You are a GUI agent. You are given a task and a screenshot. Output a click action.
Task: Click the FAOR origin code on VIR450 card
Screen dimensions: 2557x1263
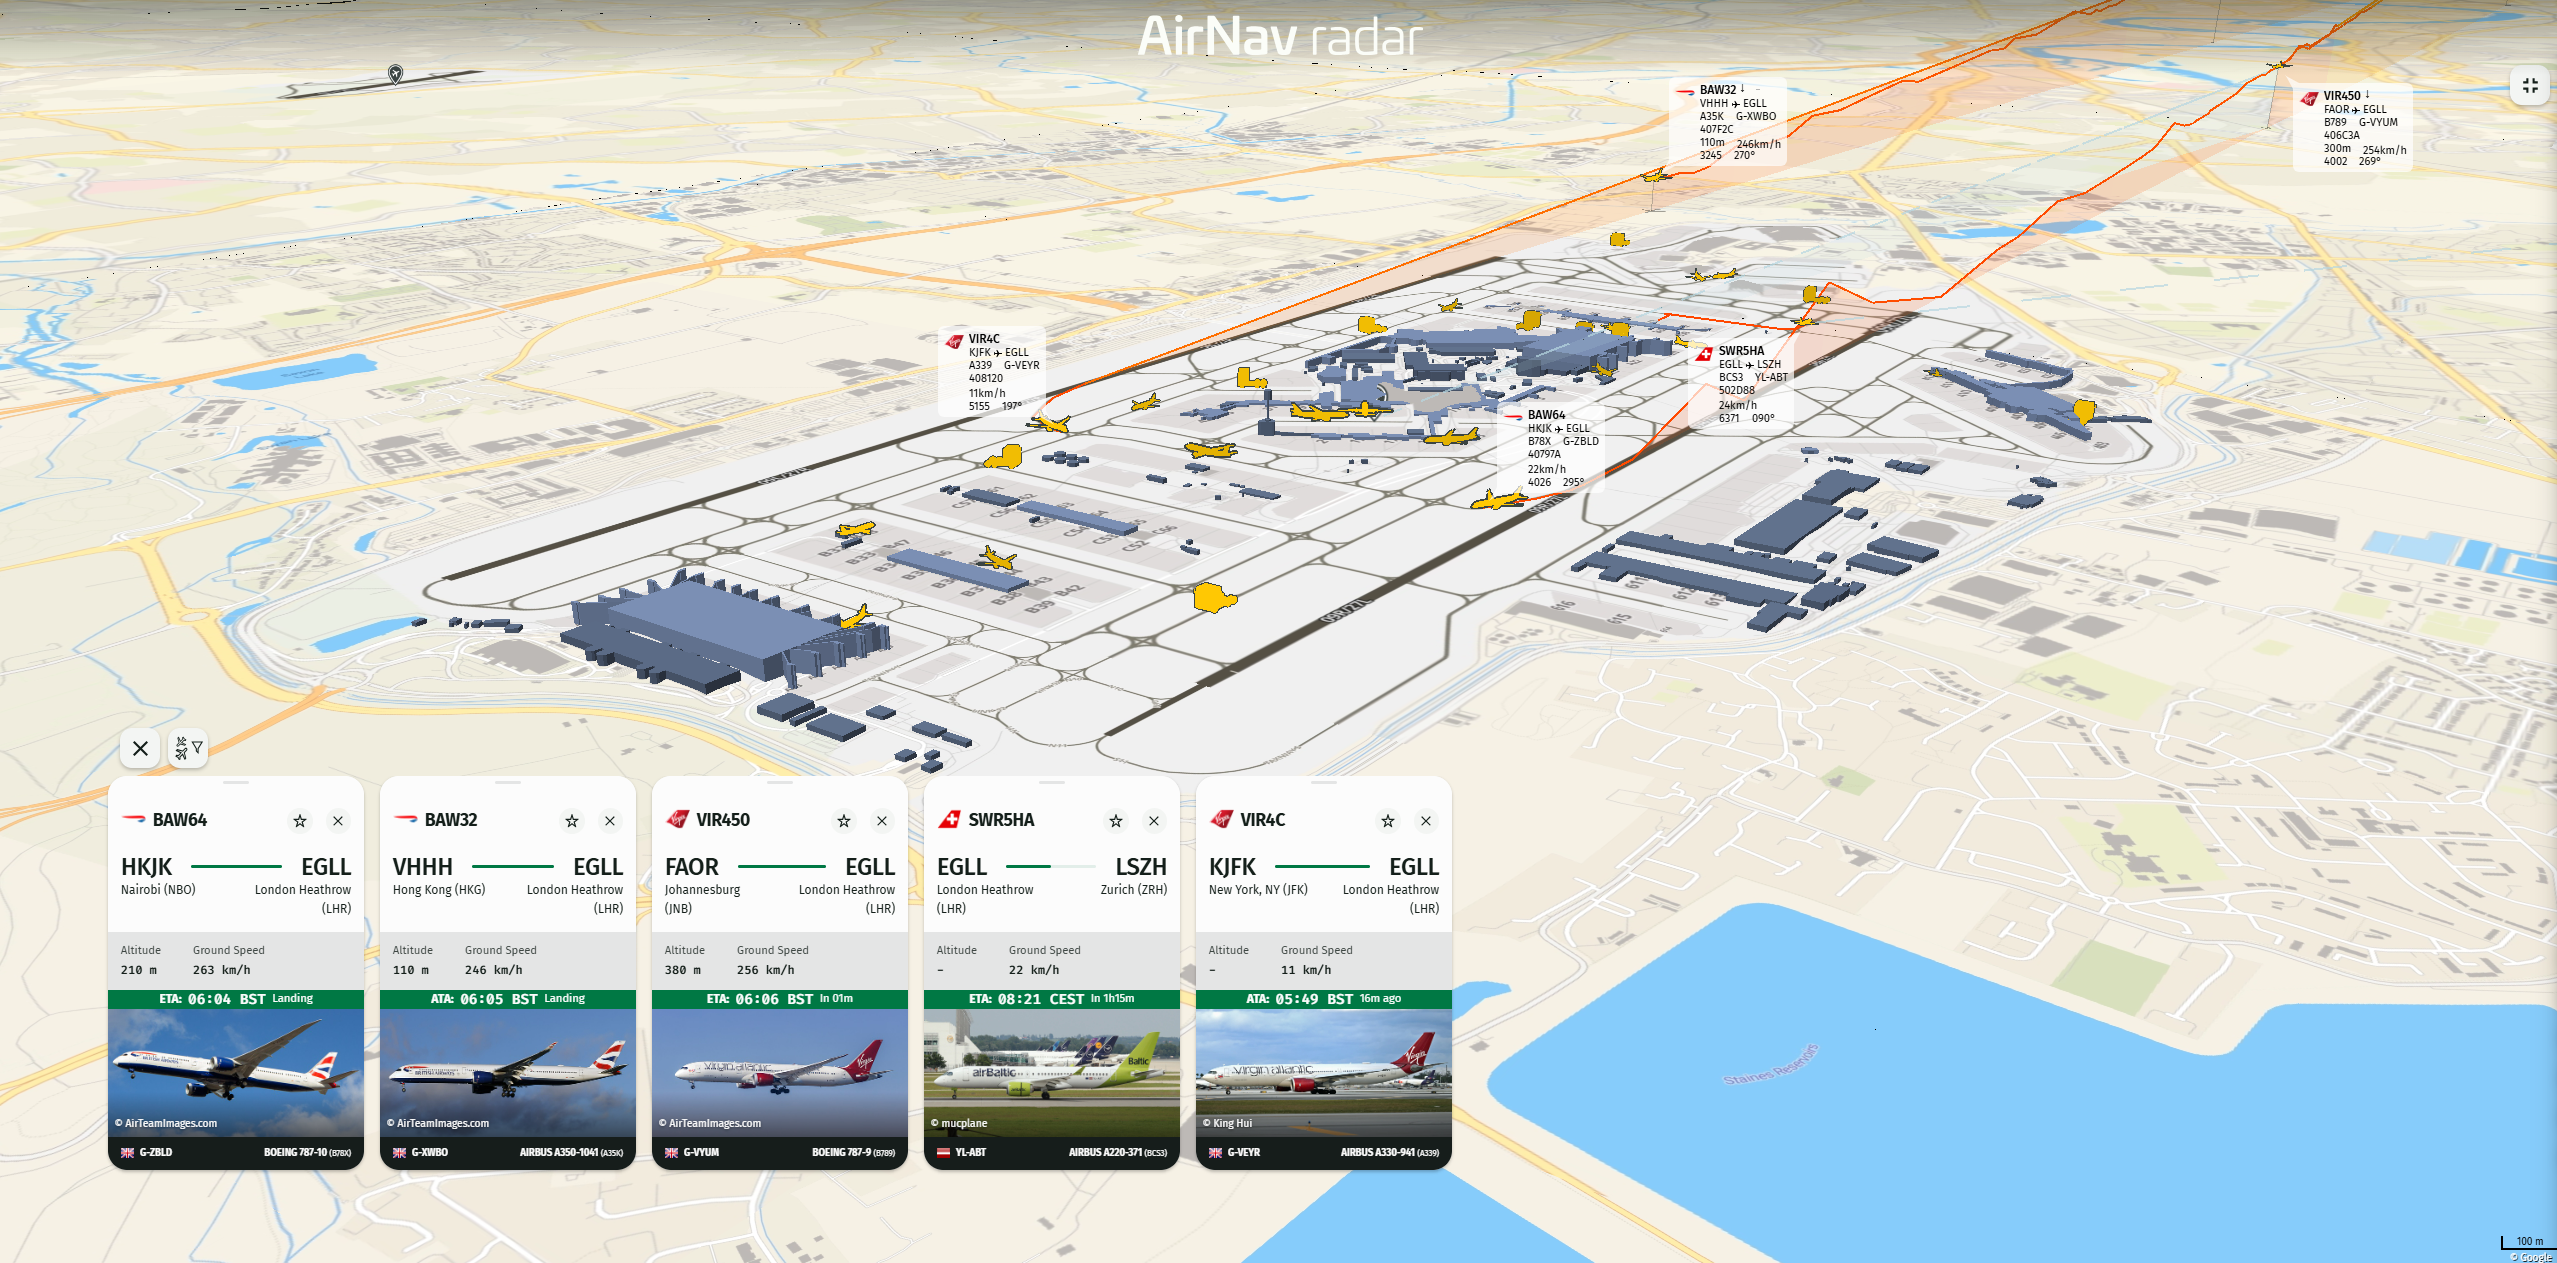pyautogui.click(x=692, y=867)
